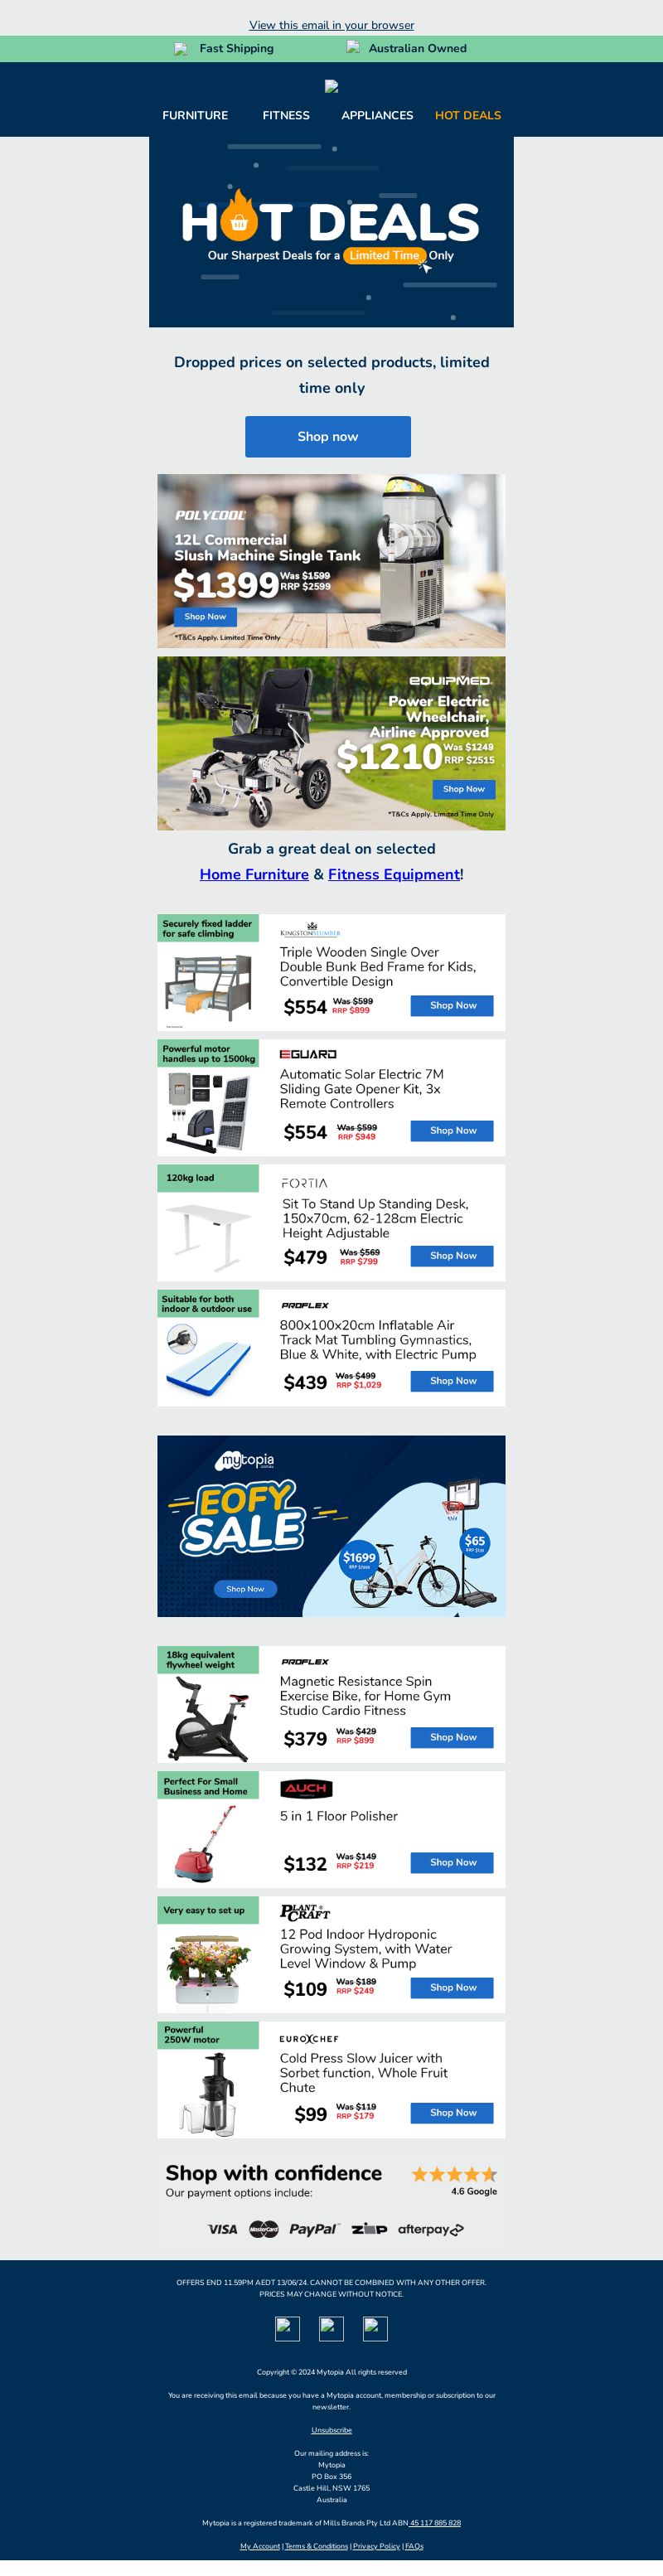
Task: Click the last social media icon in footer
Action: pos(375,2329)
